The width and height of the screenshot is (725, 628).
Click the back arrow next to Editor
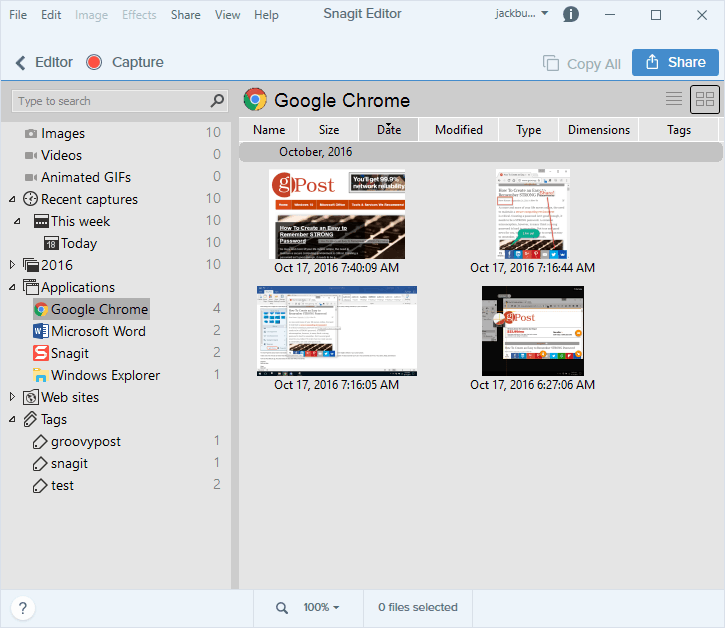20,62
